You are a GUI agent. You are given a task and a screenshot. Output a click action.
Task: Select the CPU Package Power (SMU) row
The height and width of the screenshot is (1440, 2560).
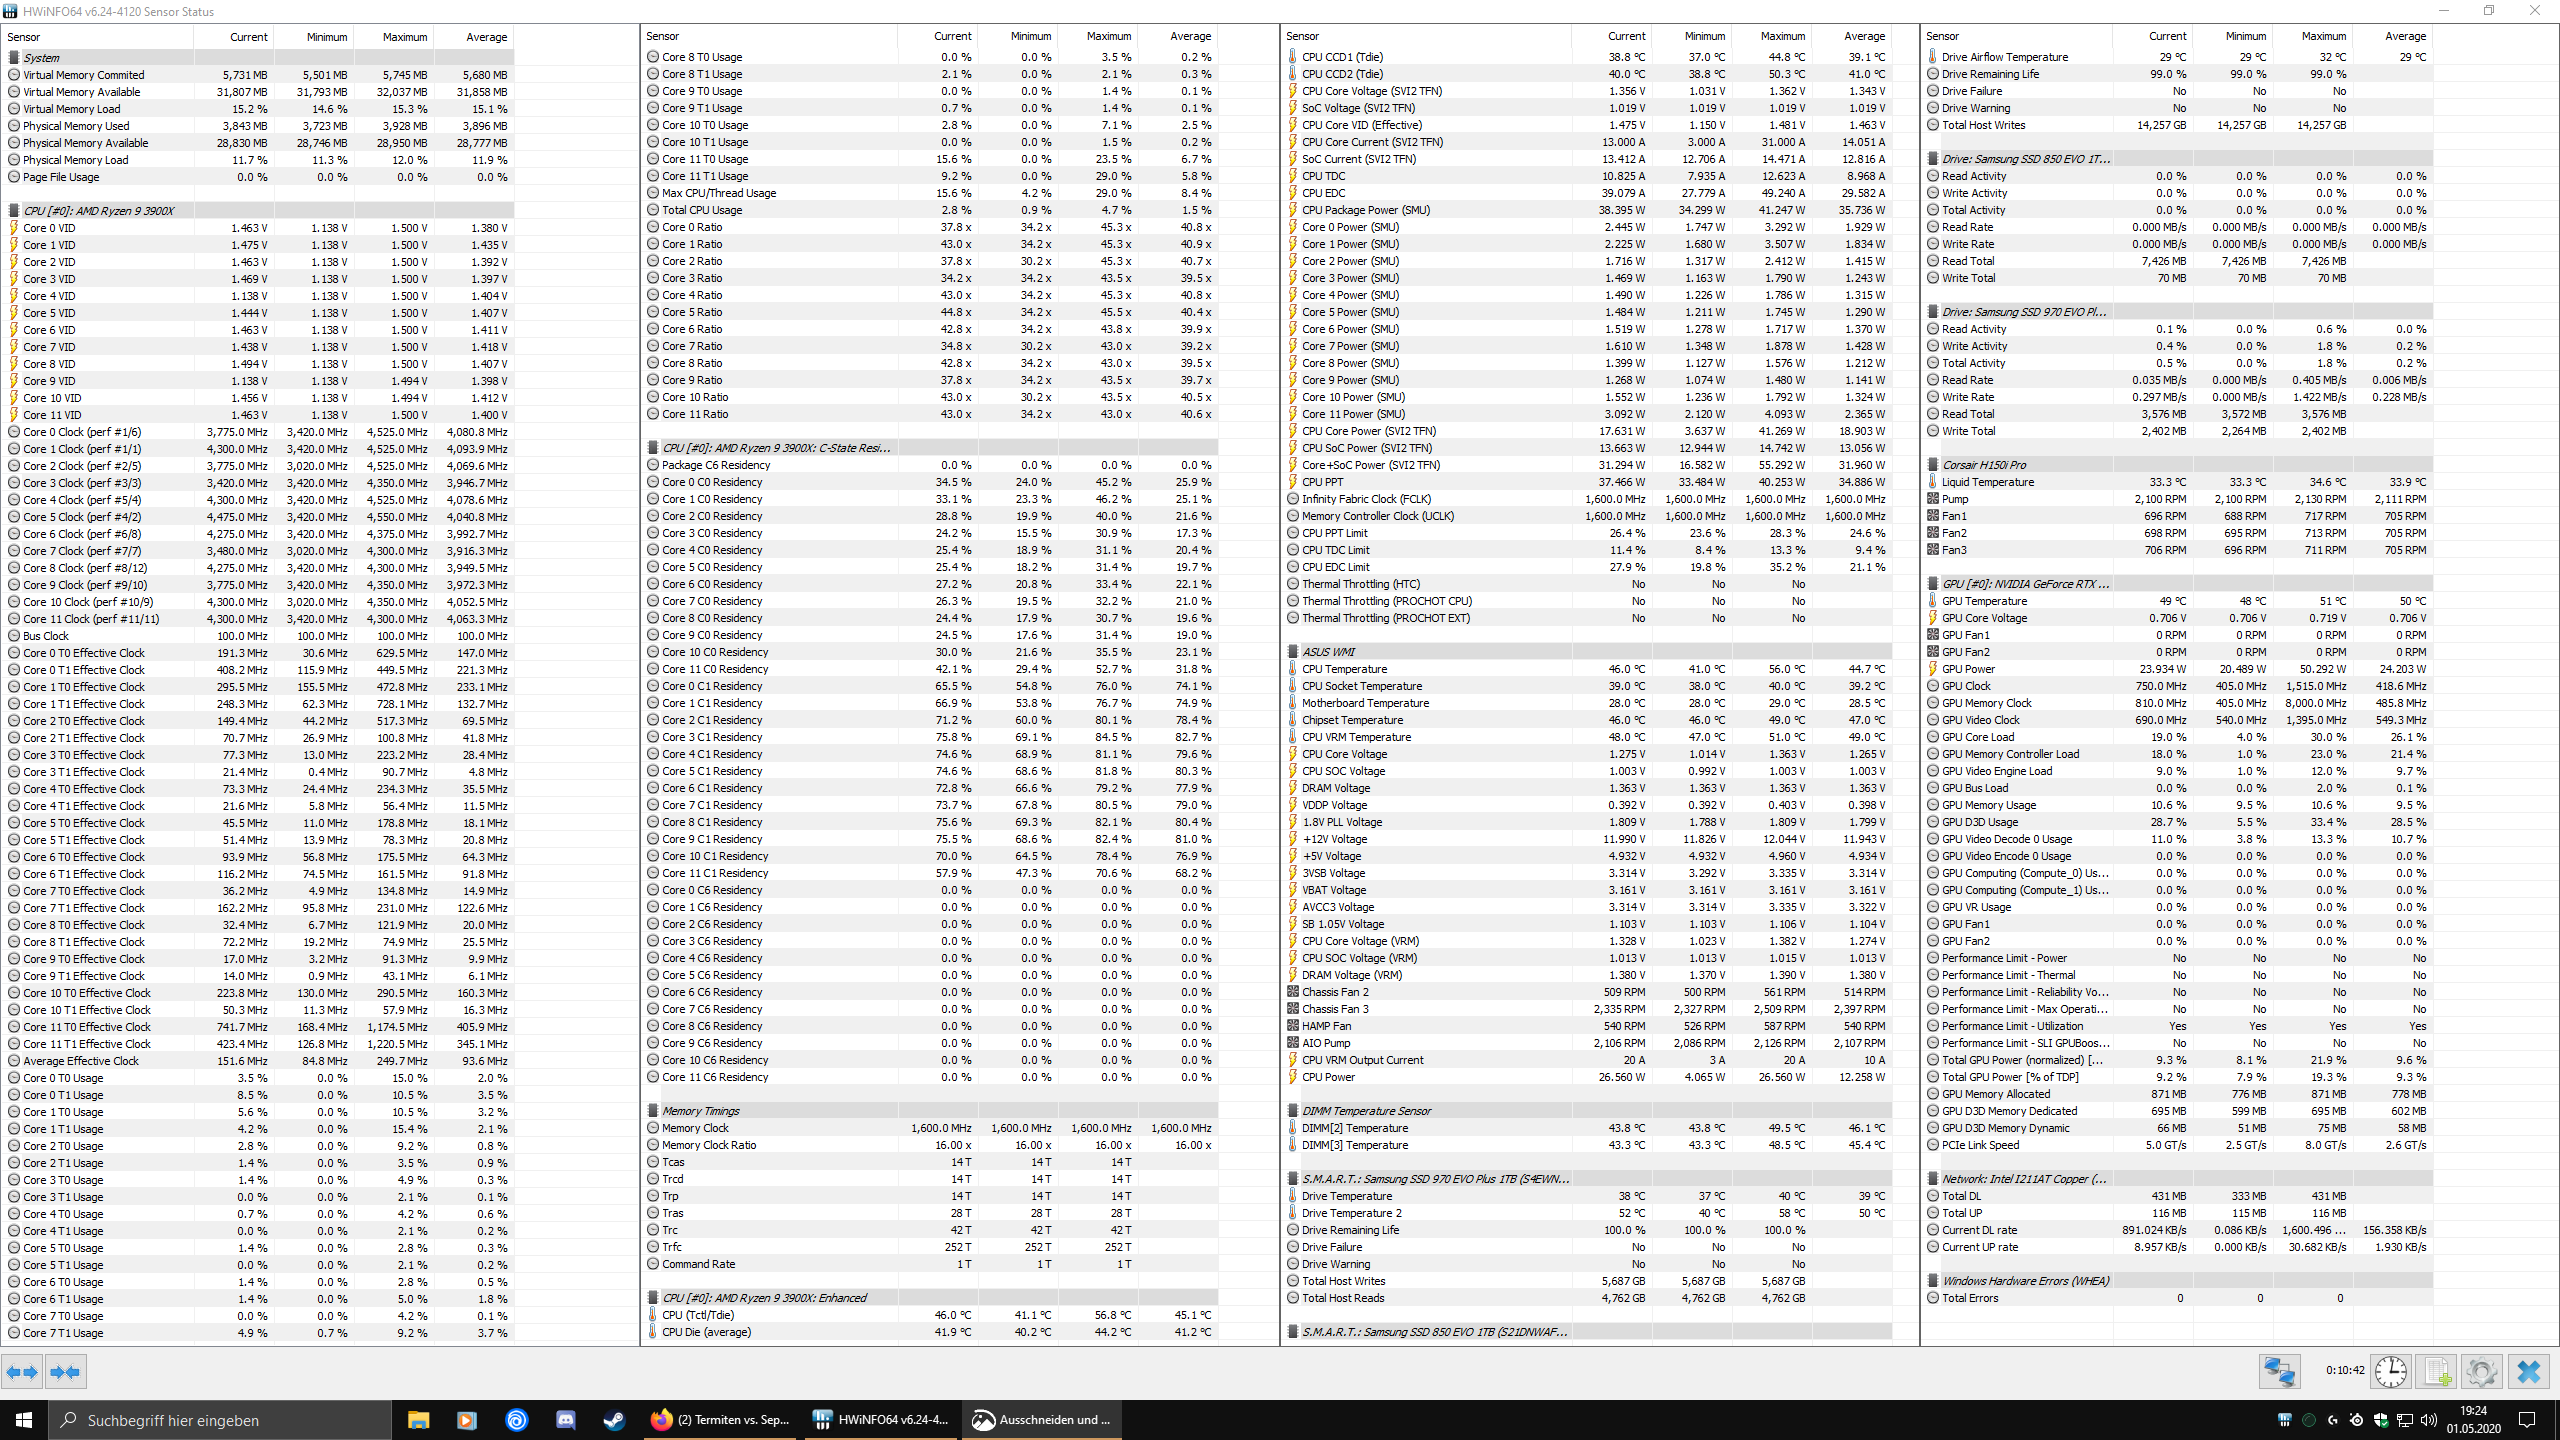coord(1588,210)
